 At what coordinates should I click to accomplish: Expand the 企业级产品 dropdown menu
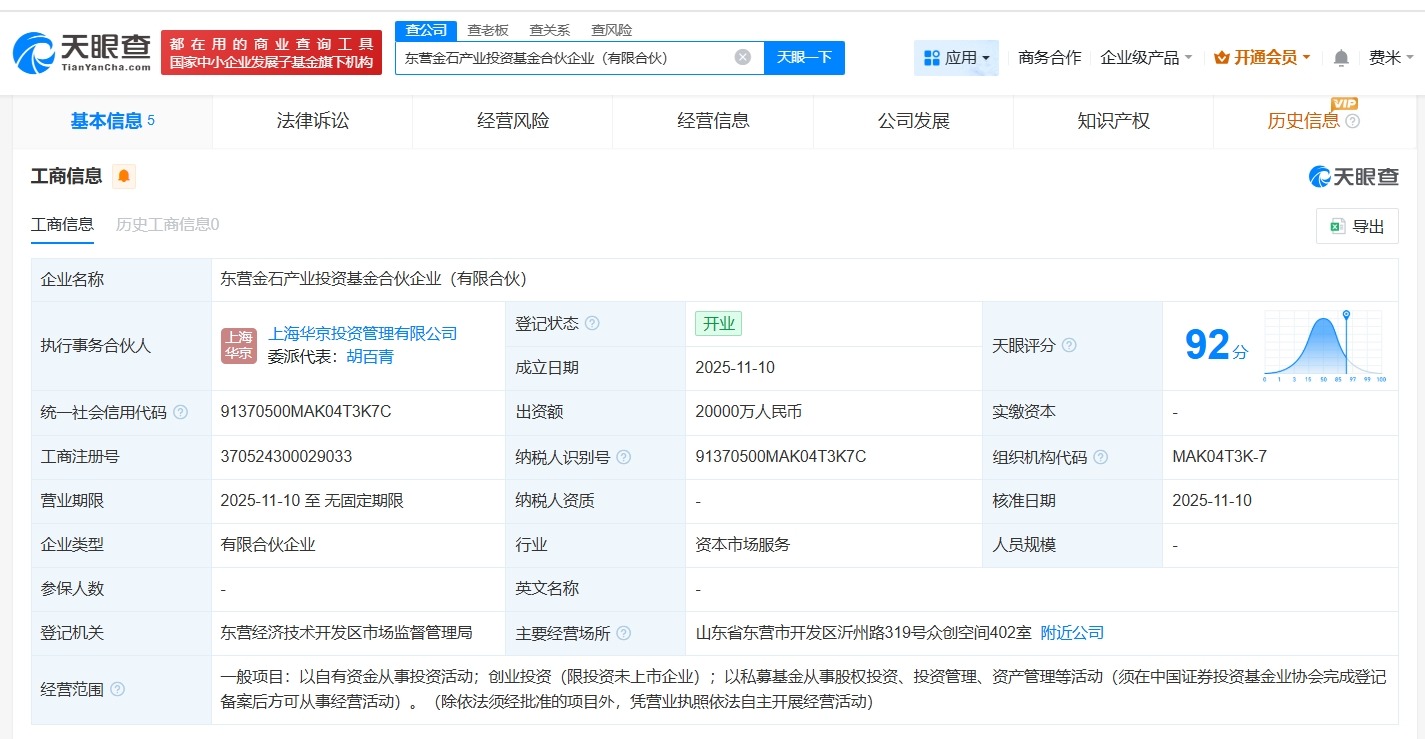click(1146, 58)
